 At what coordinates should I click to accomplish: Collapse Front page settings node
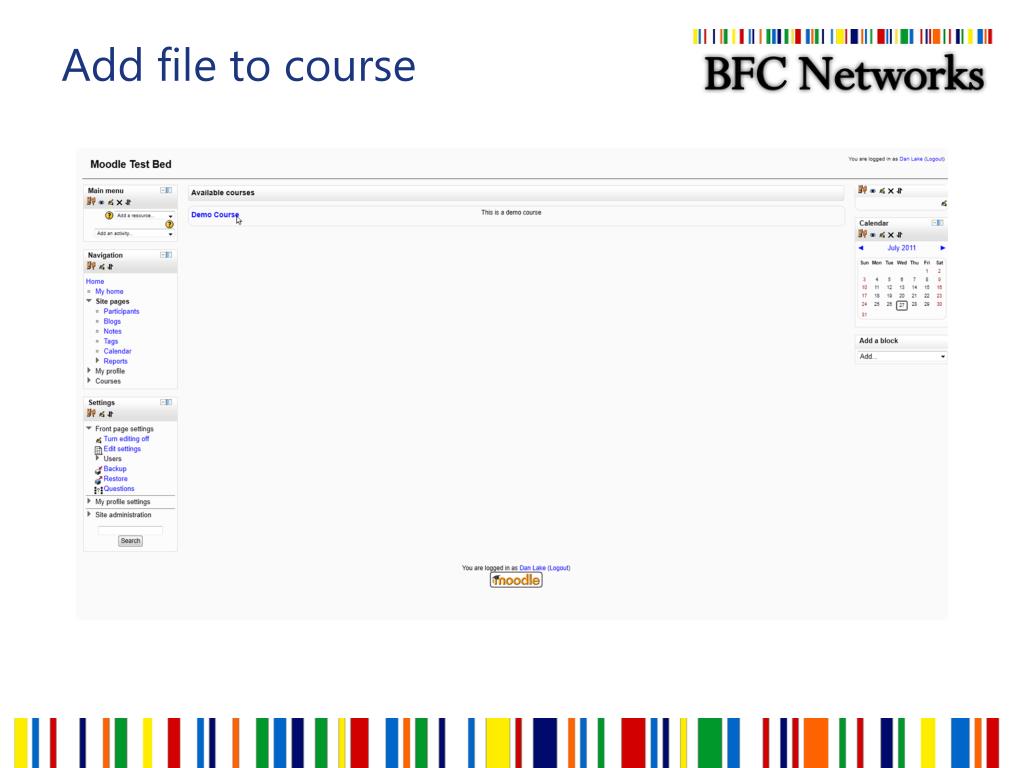point(89,428)
